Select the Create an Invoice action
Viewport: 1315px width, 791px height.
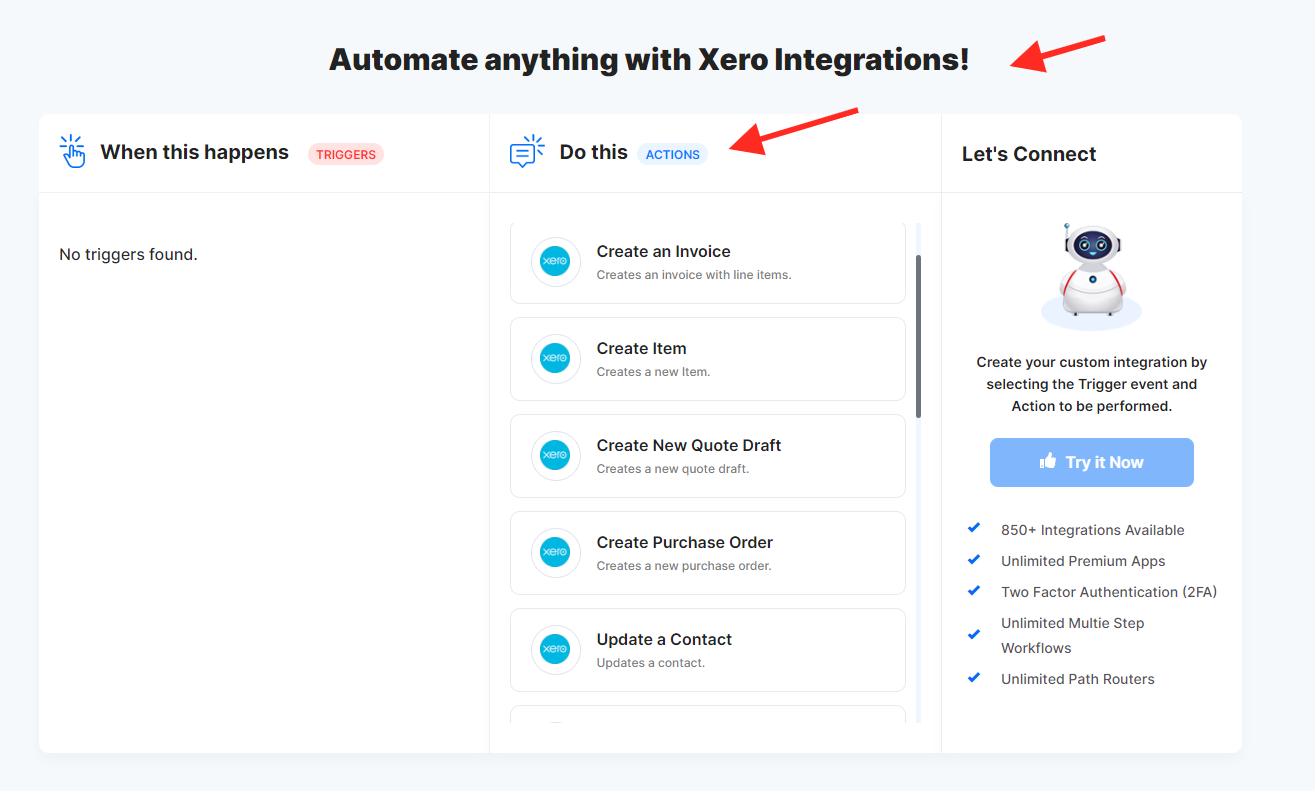[x=708, y=262]
